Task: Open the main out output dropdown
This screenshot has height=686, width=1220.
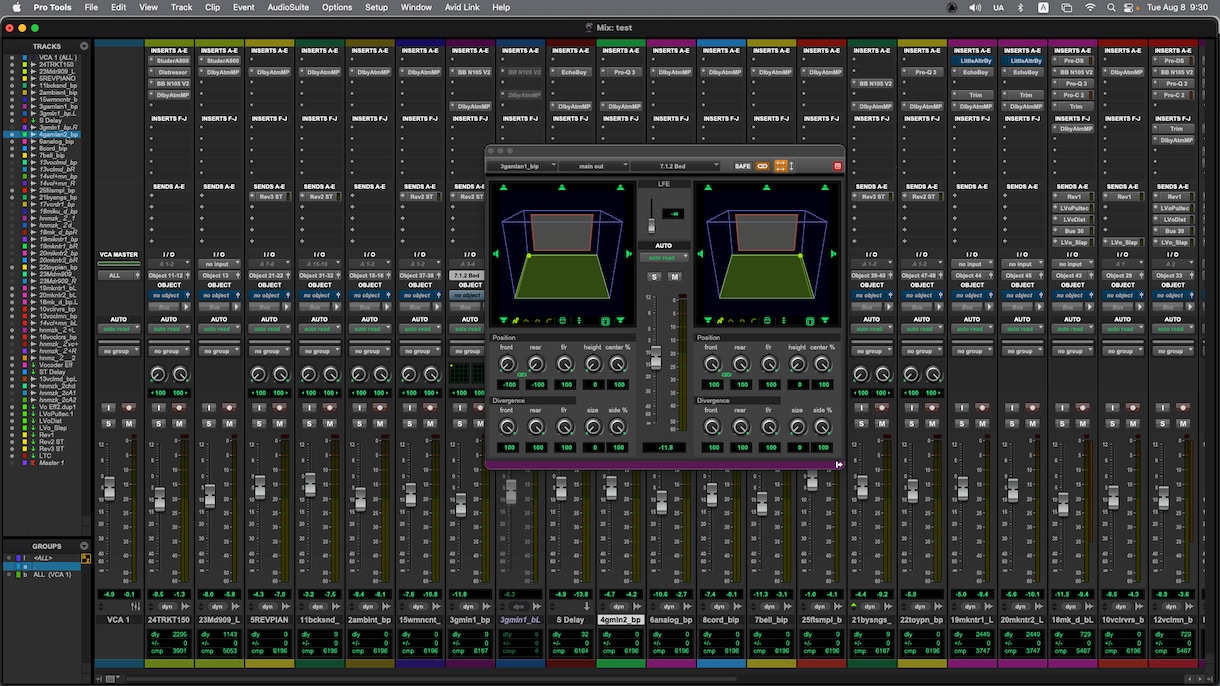Action: coord(595,166)
